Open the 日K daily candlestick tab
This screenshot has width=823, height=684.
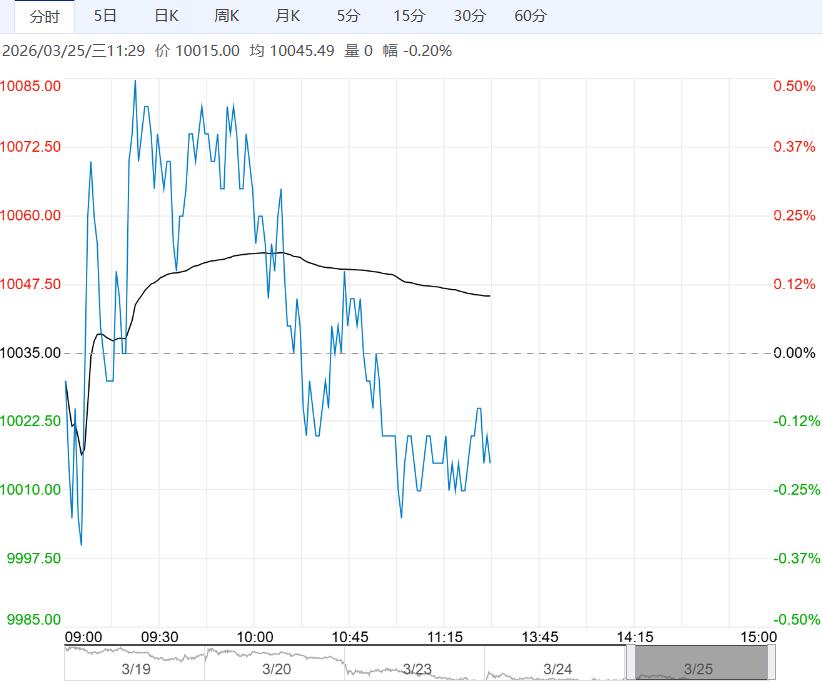166,16
